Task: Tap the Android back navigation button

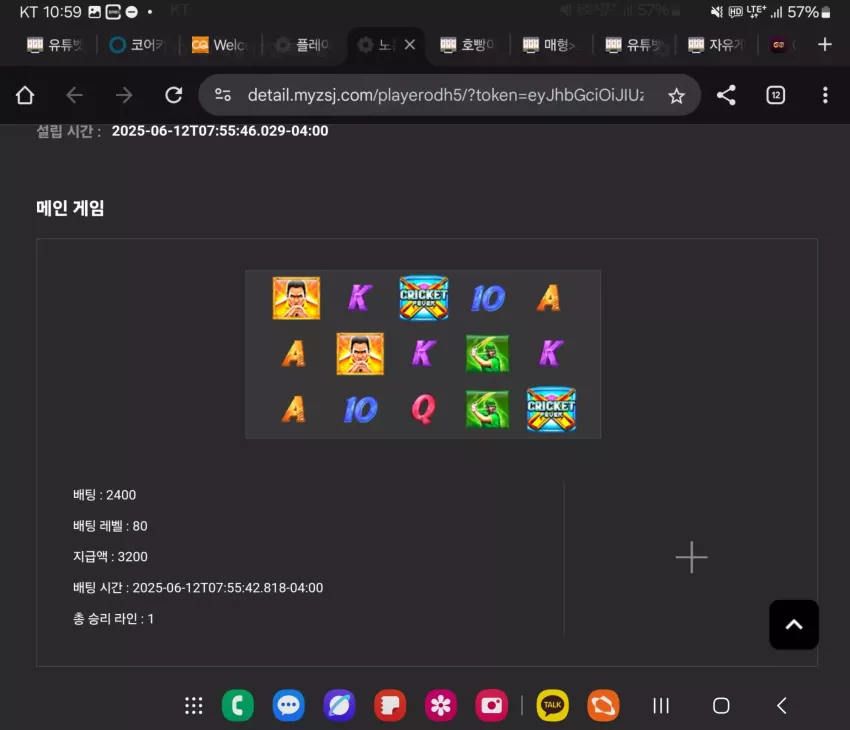Action: 782,706
